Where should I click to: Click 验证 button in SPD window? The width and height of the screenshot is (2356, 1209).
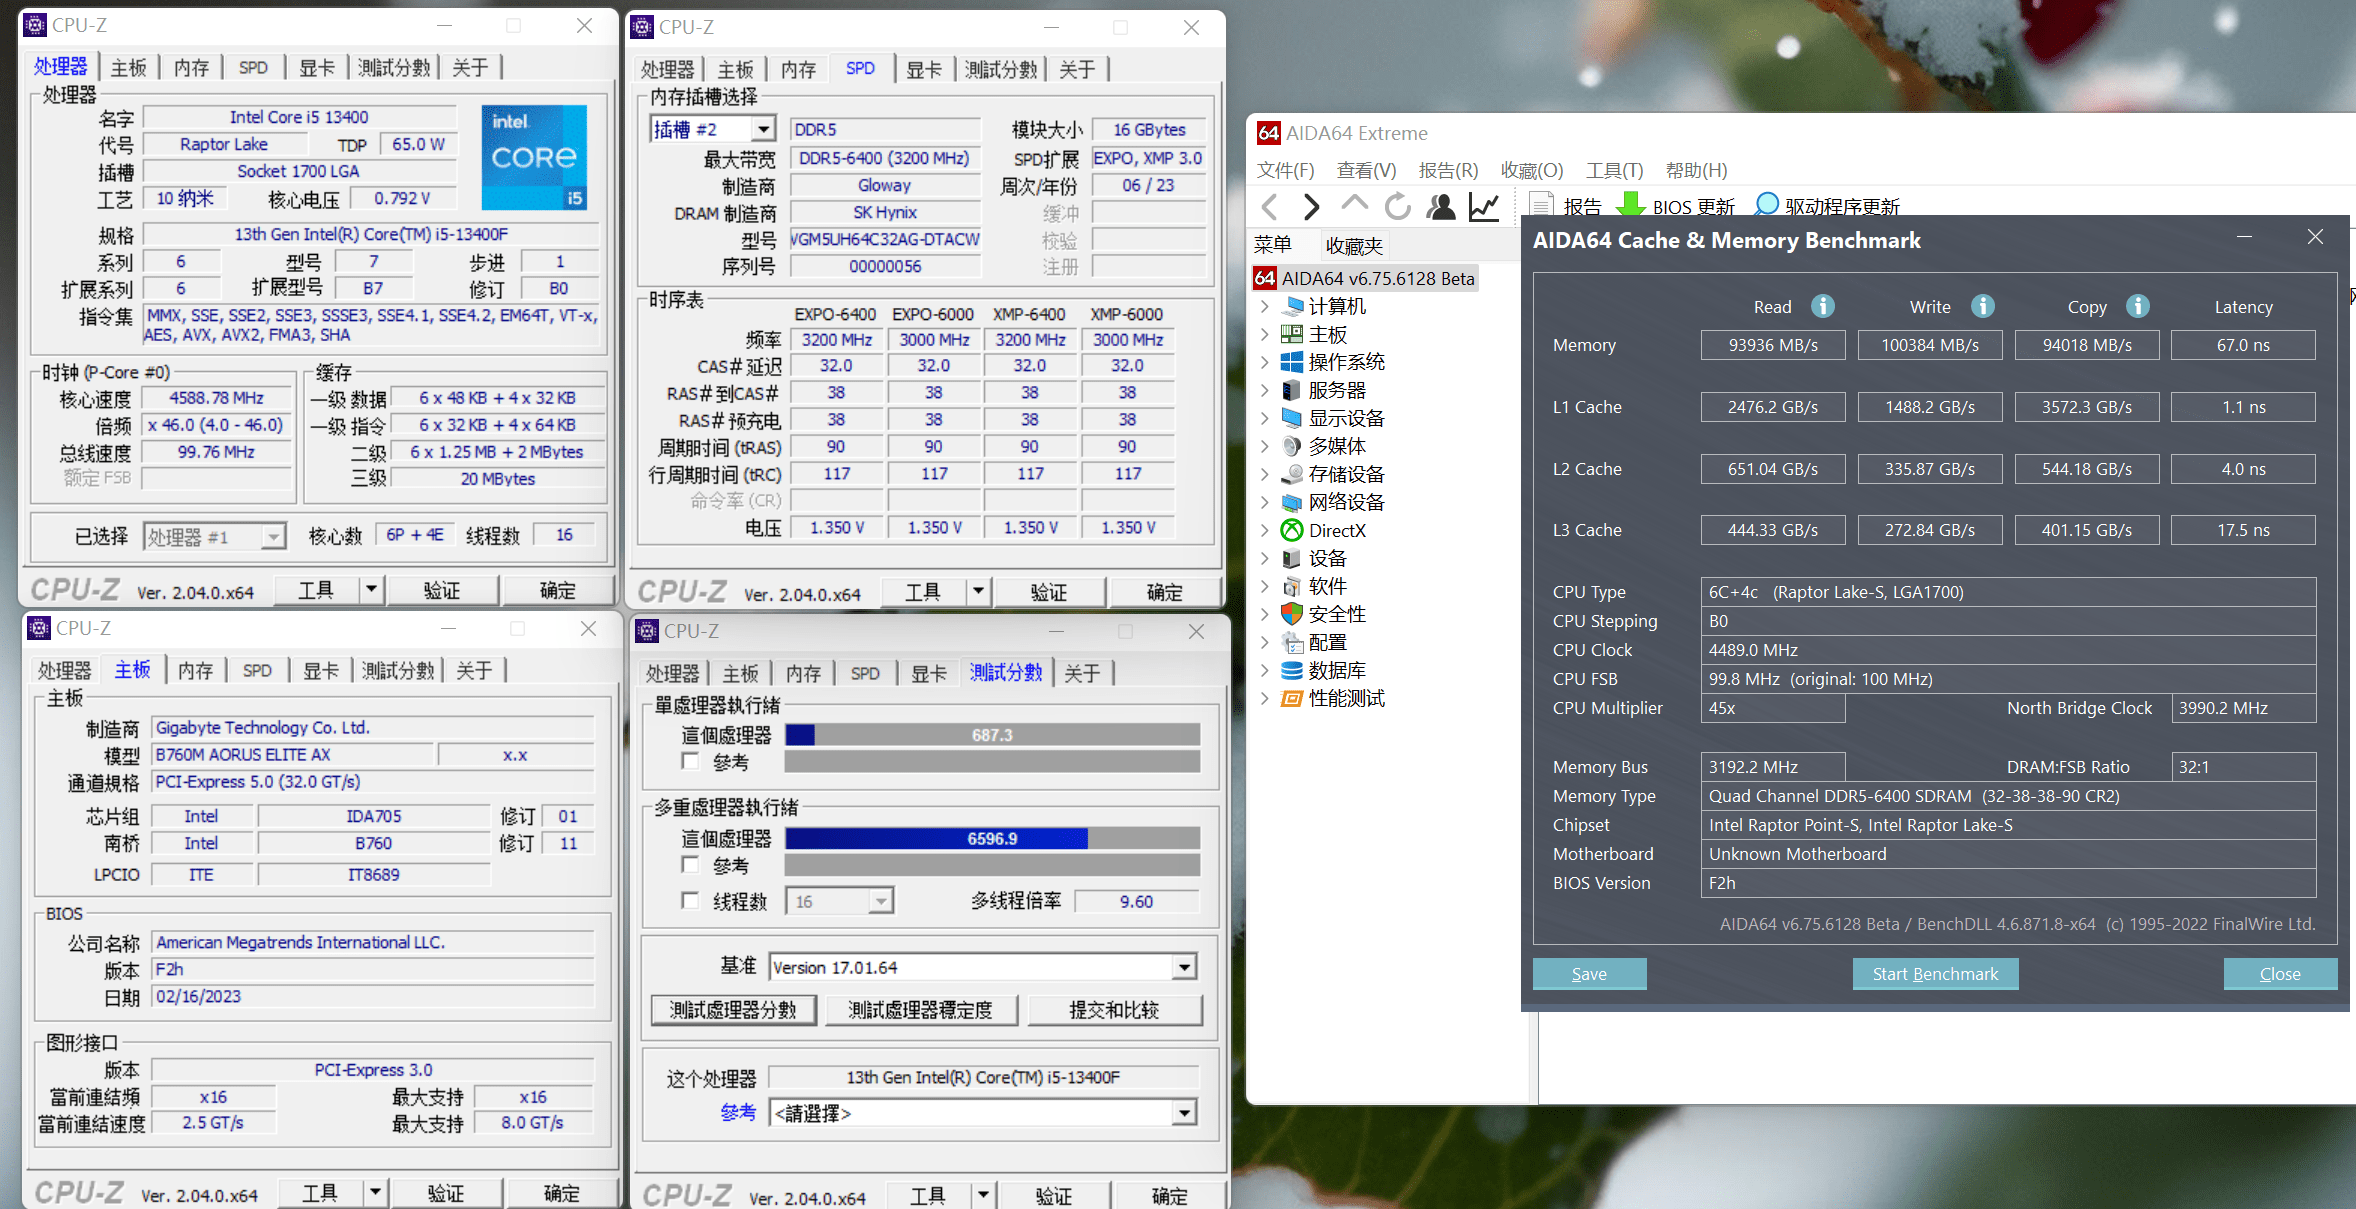click(x=1049, y=592)
